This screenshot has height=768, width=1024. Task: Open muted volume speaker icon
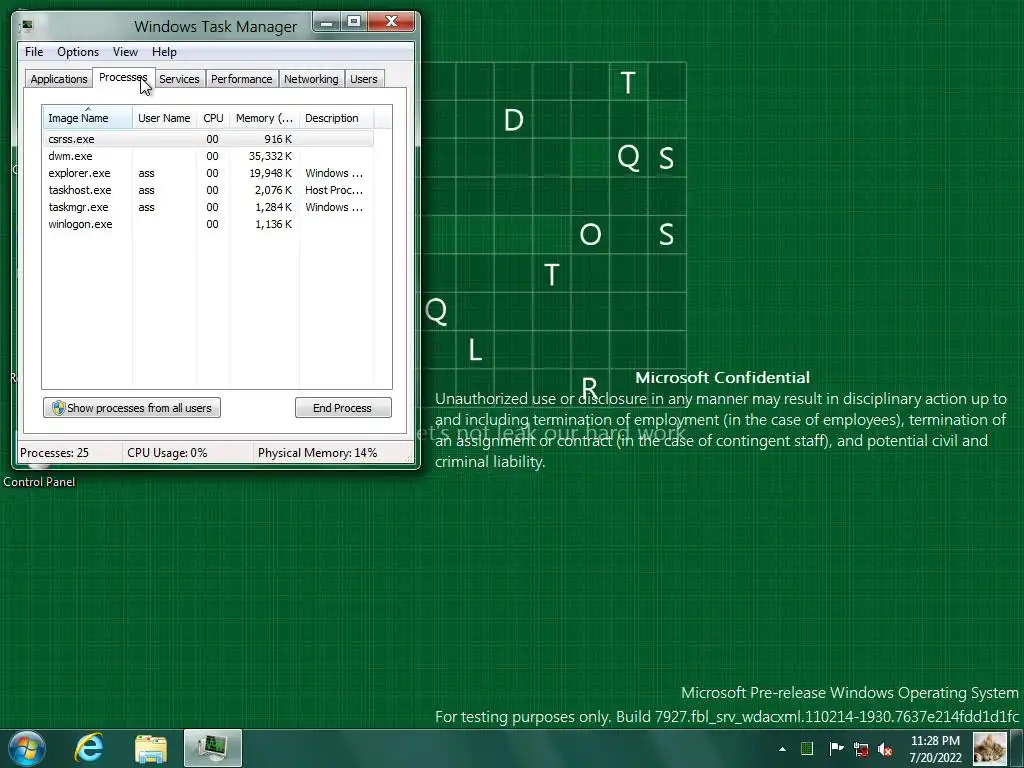coord(886,749)
